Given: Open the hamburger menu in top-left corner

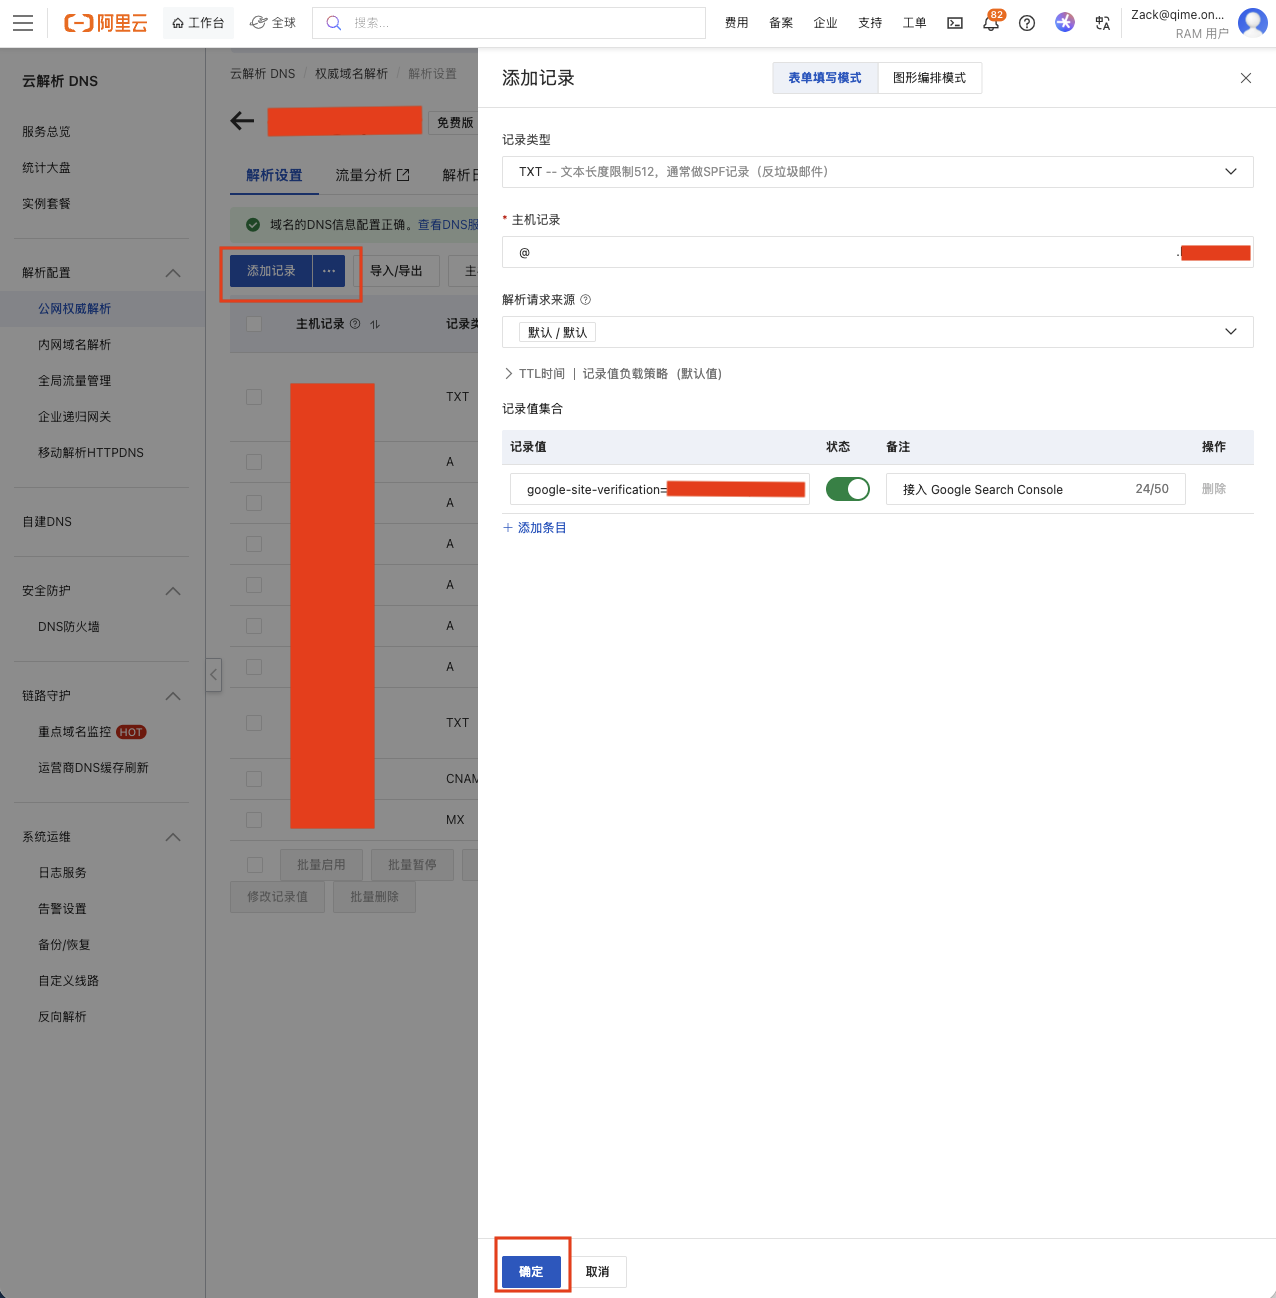Looking at the screenshot, I should pyautogui.click(x=23, y=23).
